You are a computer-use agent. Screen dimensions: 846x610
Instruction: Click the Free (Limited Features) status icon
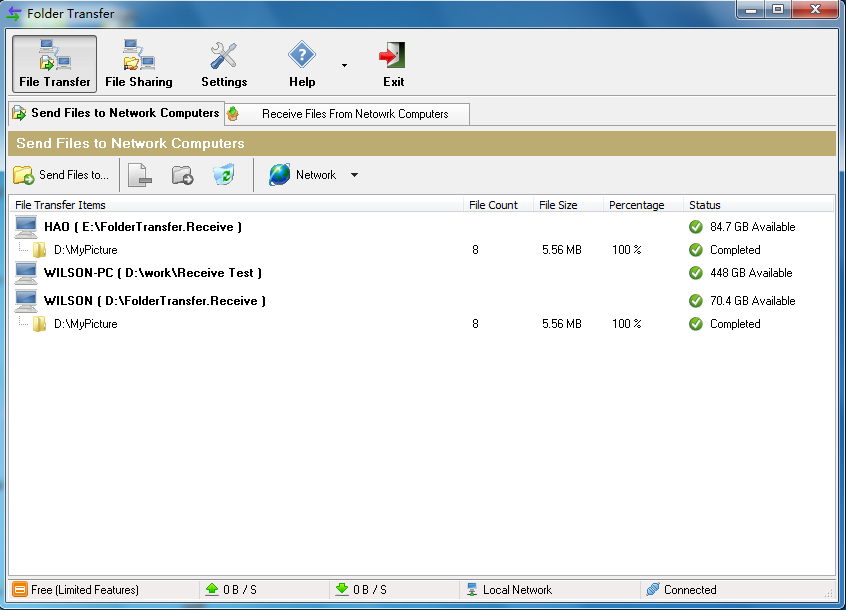pos(19,590)
